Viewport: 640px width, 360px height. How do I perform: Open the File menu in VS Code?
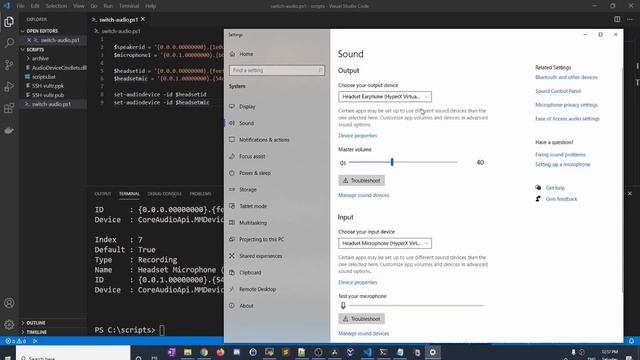pos(20,6)
